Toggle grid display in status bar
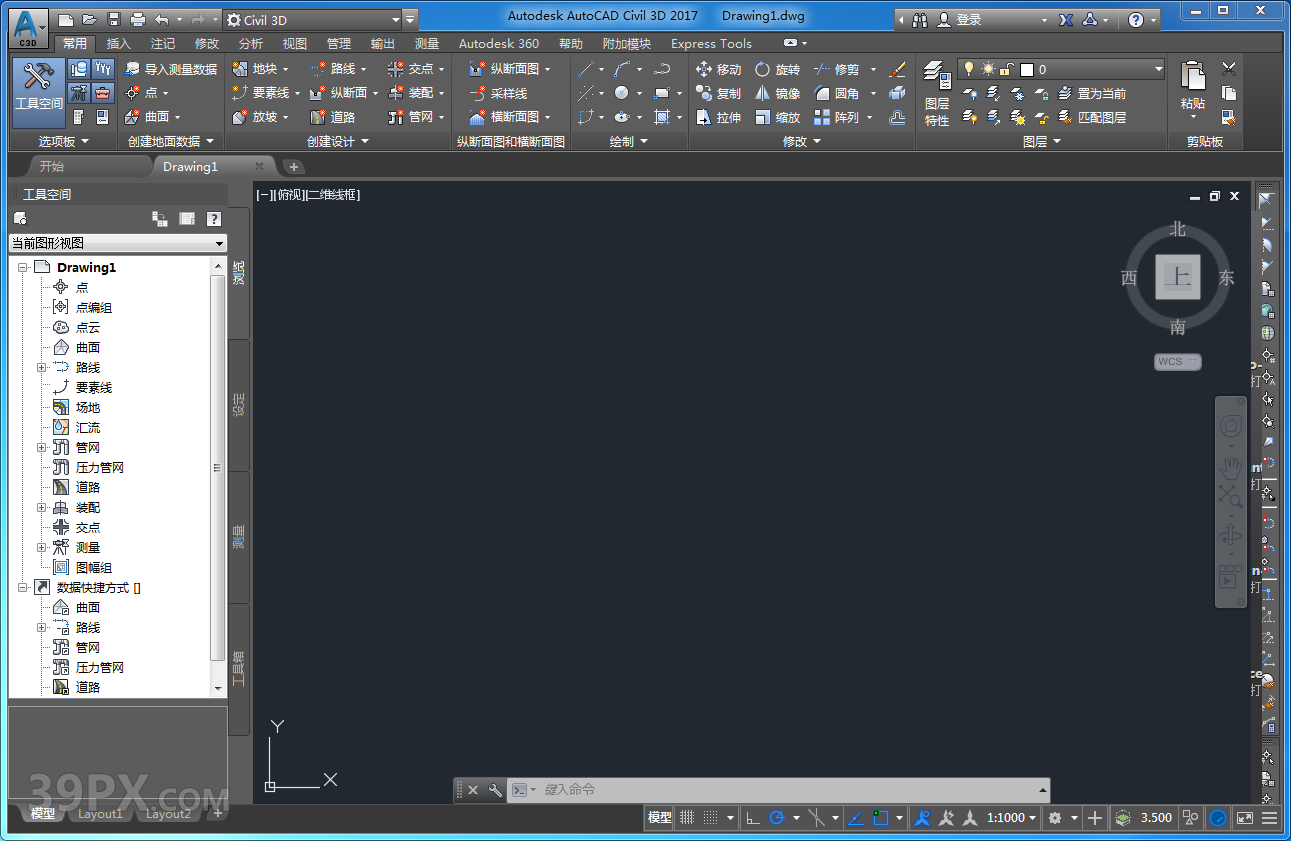This screenshot has height=841, width=1291. tap(687, 817)
